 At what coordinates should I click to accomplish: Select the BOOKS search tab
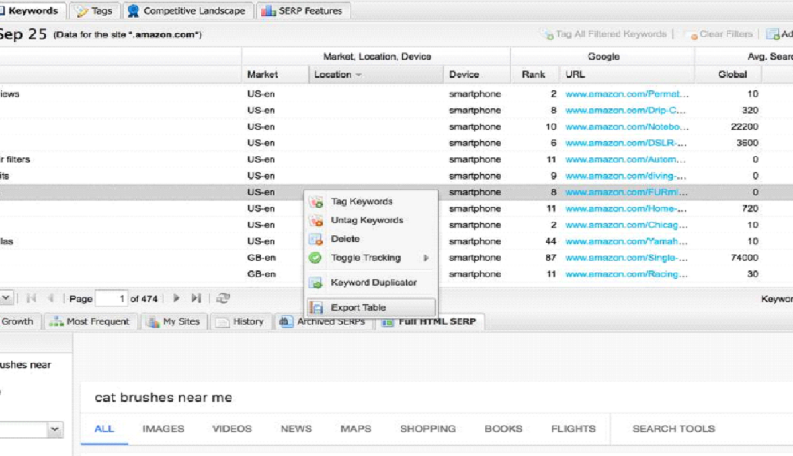coord(503,429)
